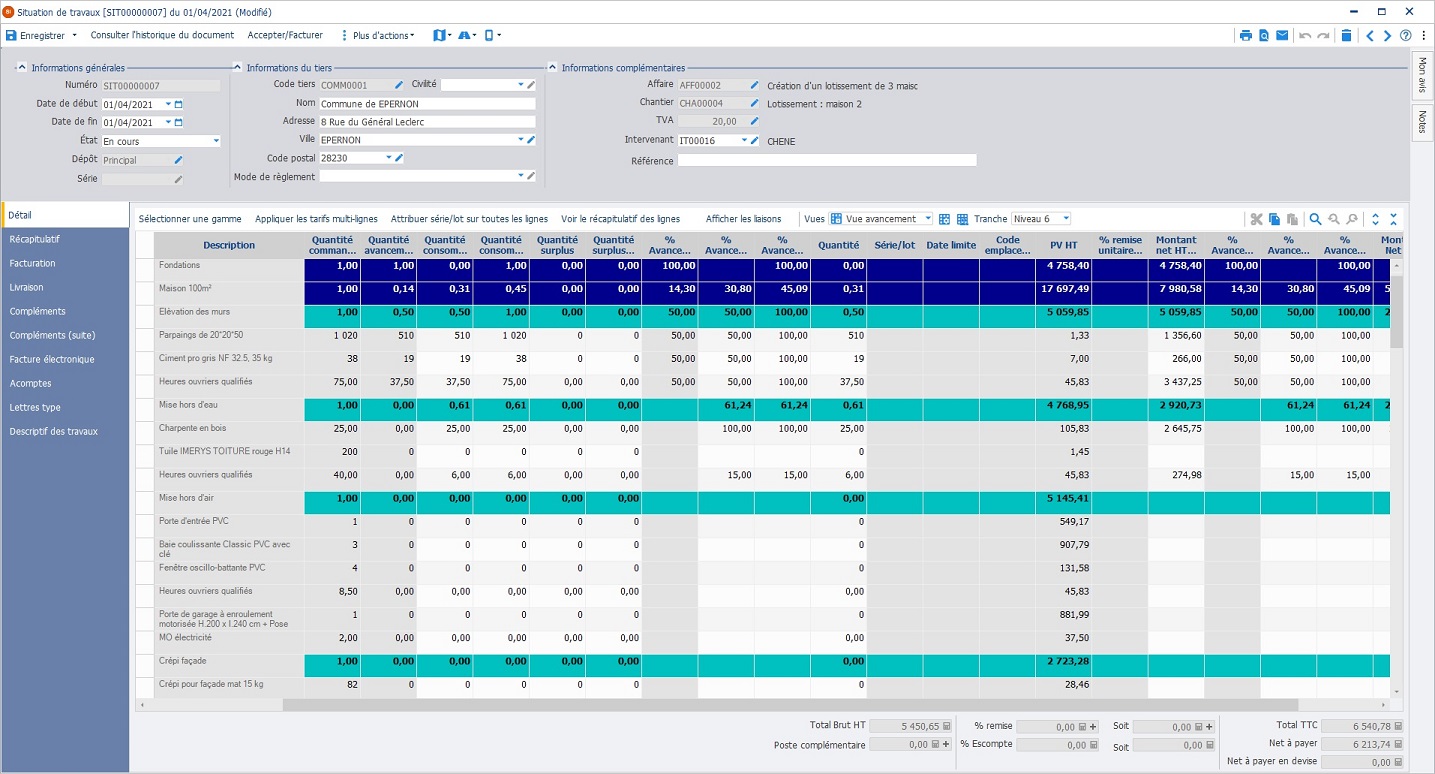Image resolution: width=1435 pixels, height=774 pixels.
Task: Switch to the Facturation tab
Action: click(x=65, y=263)
